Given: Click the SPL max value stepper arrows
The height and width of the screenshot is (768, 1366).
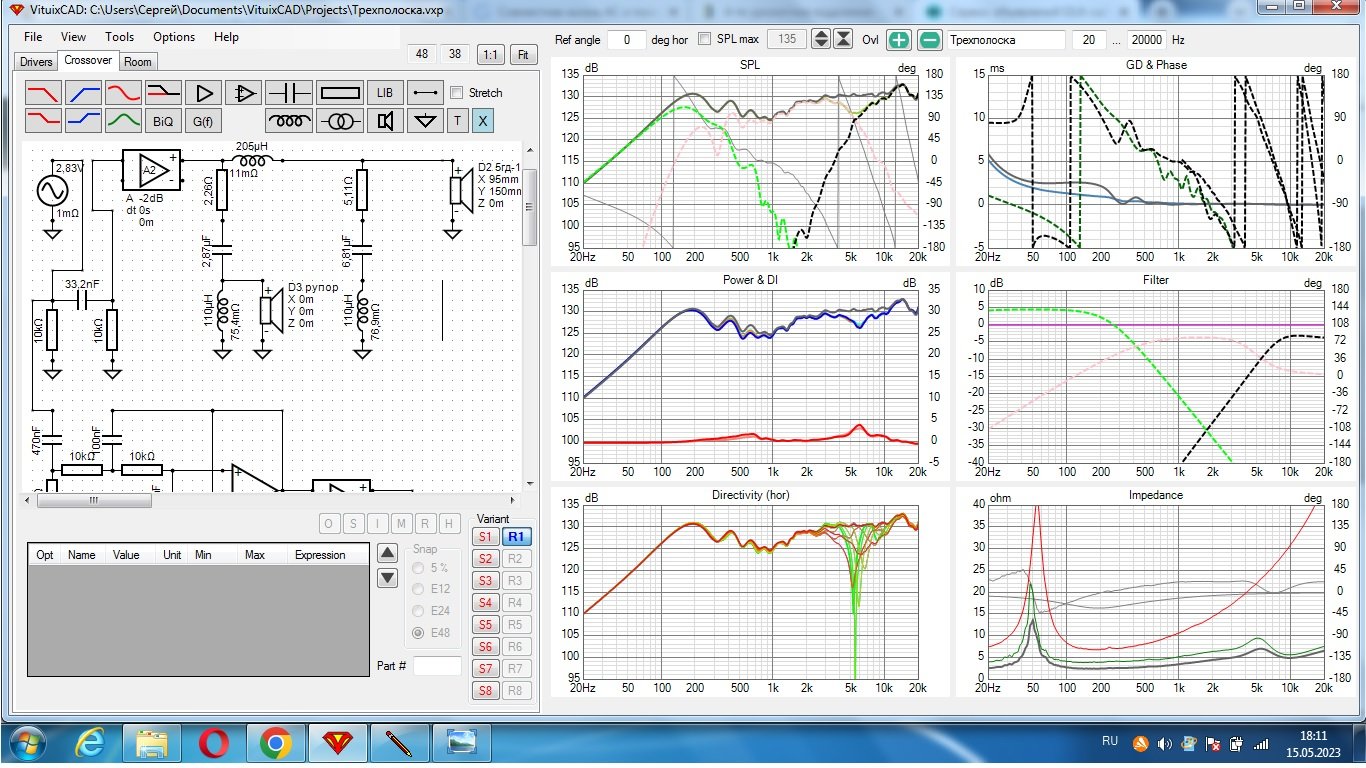Looking at the screenshot, I should (x=821, y=39).
